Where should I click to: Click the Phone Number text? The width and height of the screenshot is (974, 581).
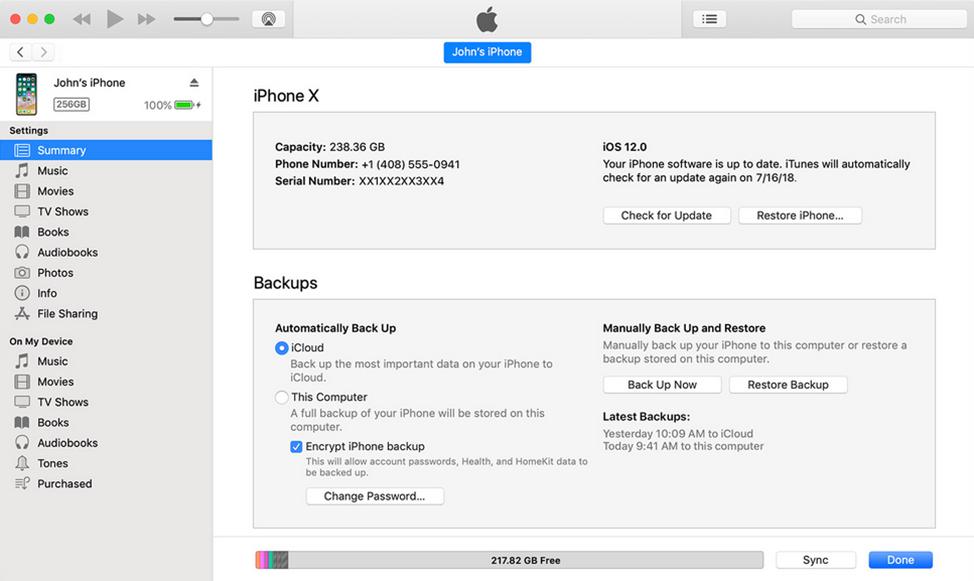tap(368, 164)
